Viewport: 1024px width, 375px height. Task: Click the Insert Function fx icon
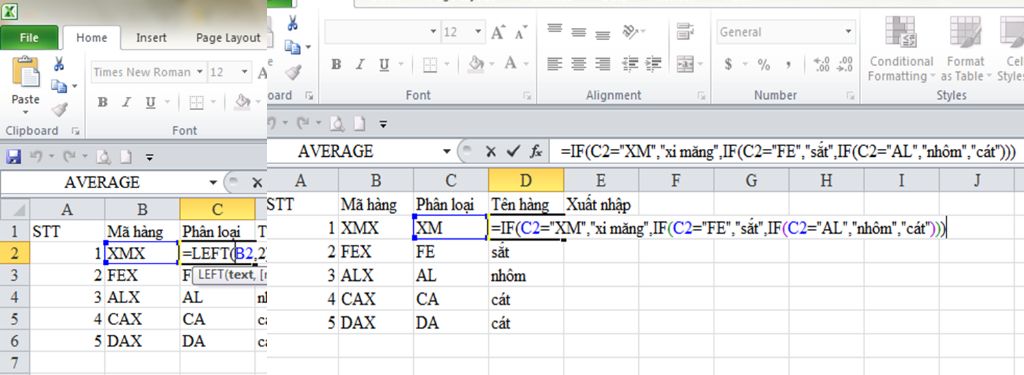536,152
